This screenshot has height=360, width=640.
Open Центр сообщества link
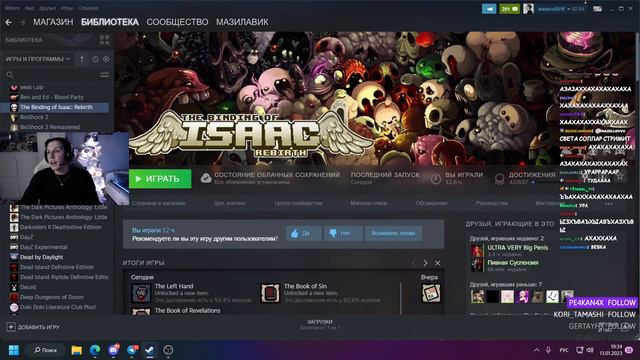pyautogui.click(x=298, y=203)
